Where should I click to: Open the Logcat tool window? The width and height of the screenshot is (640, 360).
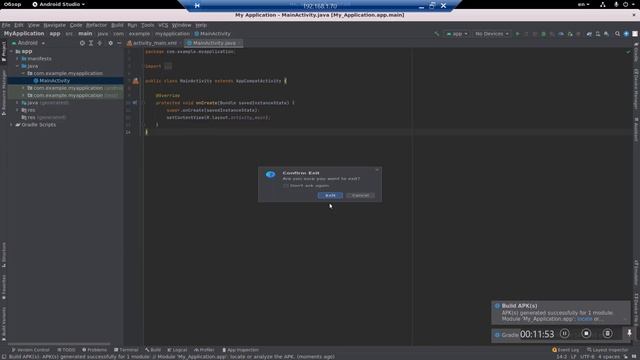coord(177,350)
